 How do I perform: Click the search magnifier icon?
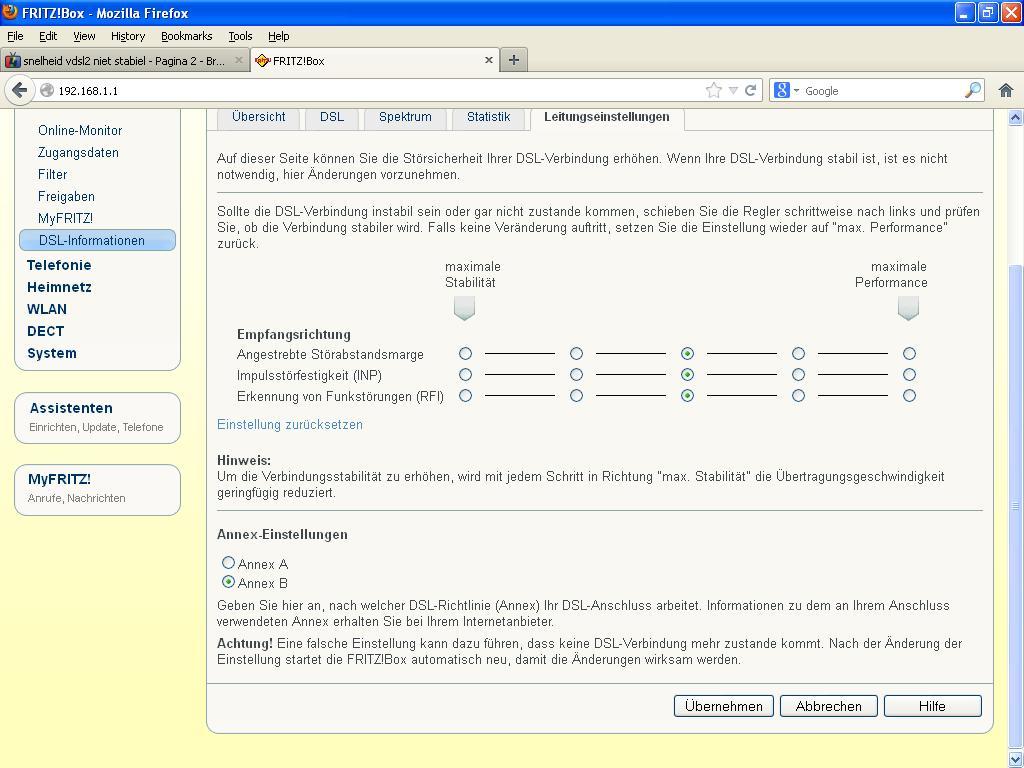[972, 90]
